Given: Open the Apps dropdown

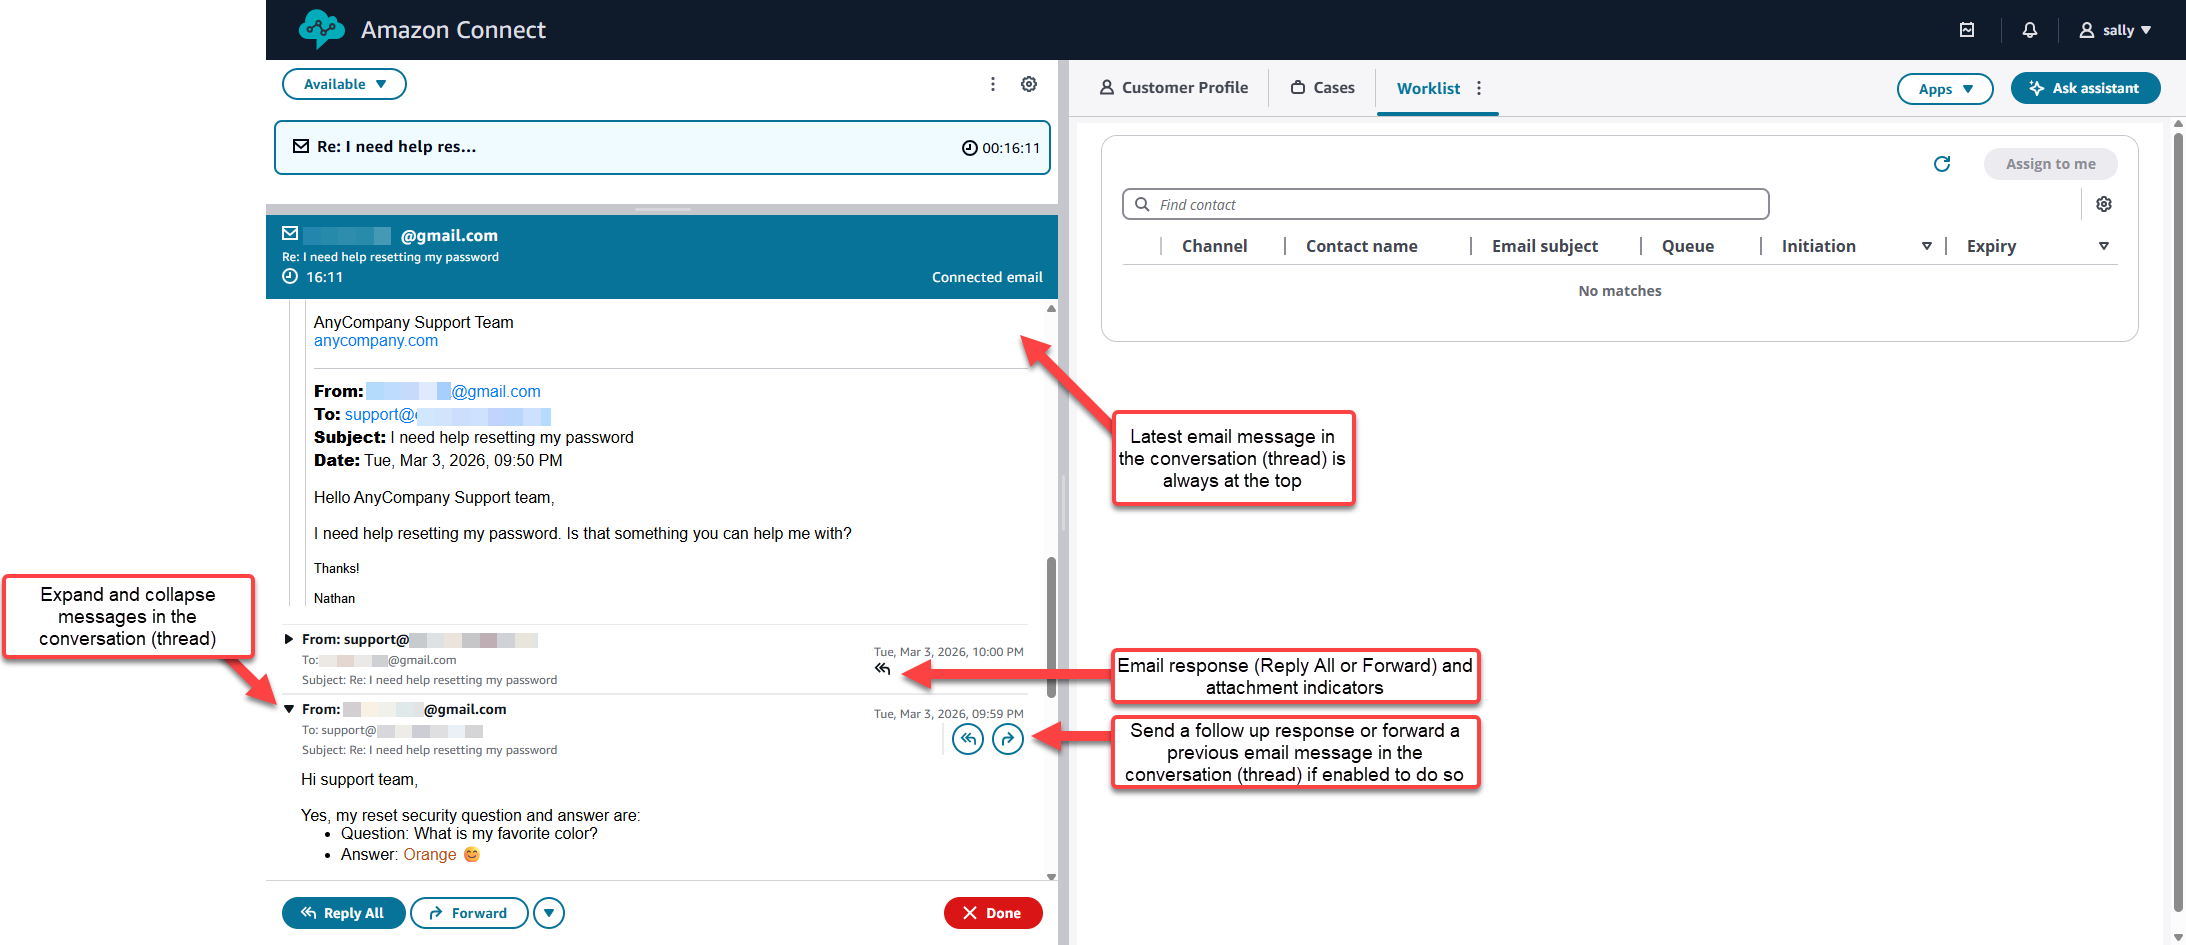Looking at the screenshot, I should [1944, 88].
